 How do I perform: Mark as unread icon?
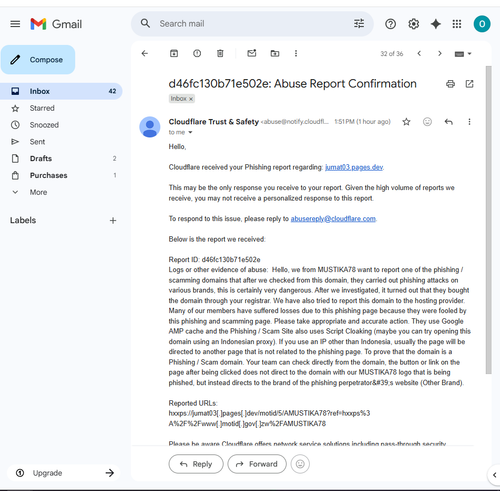click(x=252, y=53)
